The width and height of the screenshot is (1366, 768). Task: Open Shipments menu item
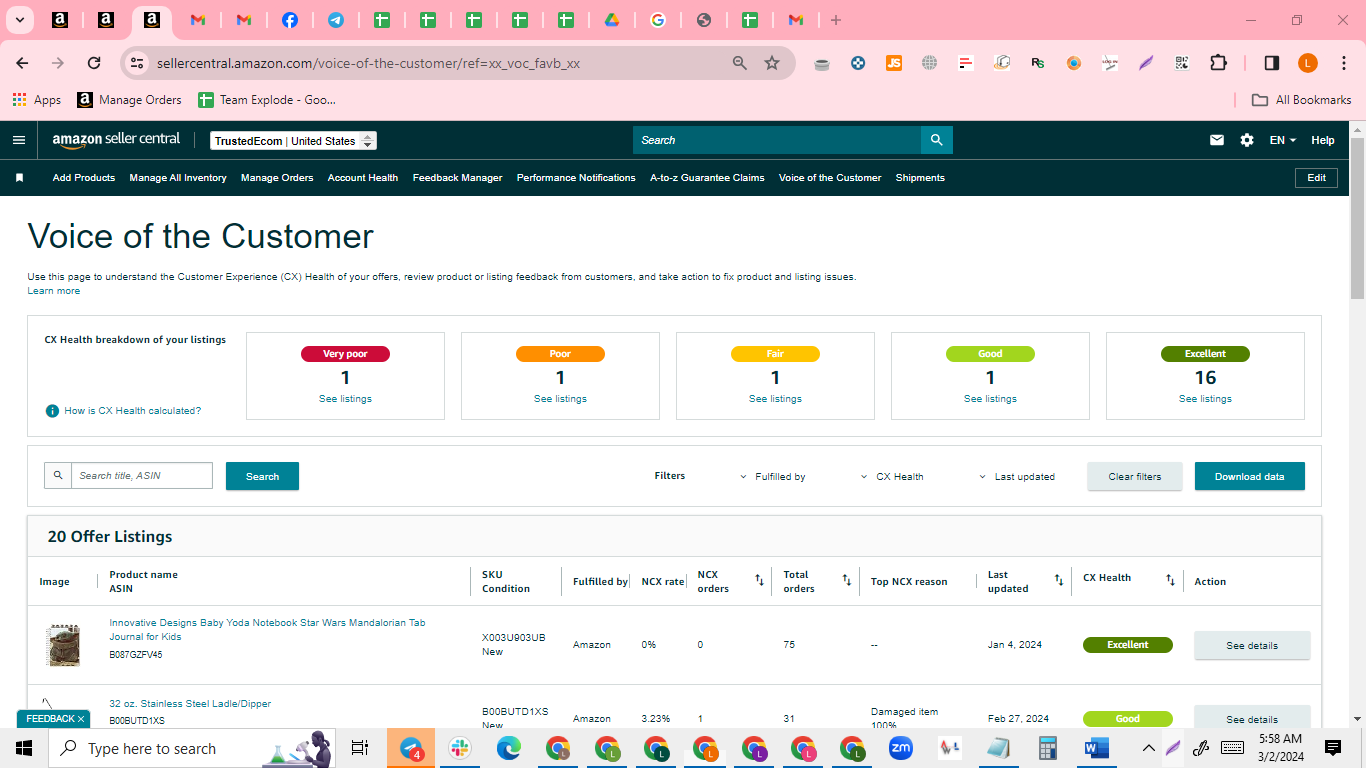pyautogui.click(x=920, y=178)
